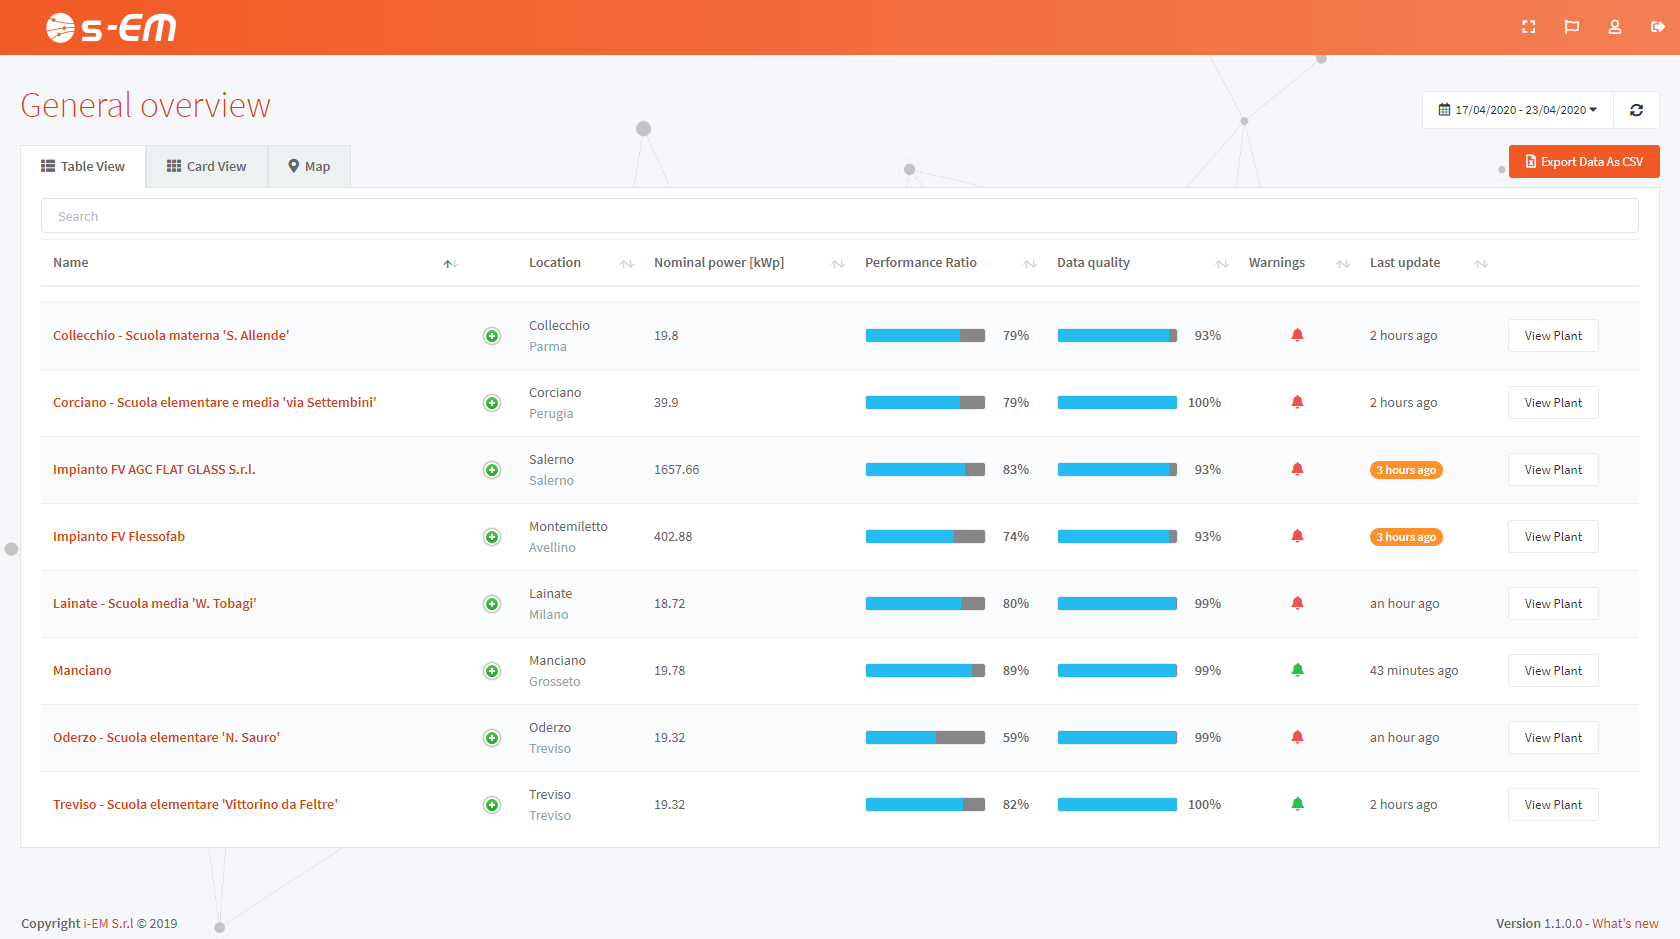Open the user profile icon
This screenshot has width=1680, height=939.
[x=1614, y=27]
